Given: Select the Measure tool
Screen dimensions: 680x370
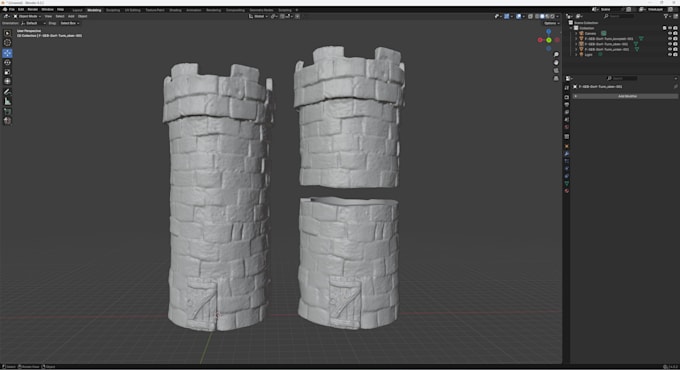Looking at the screenshot, I should [x=7, y=101].
